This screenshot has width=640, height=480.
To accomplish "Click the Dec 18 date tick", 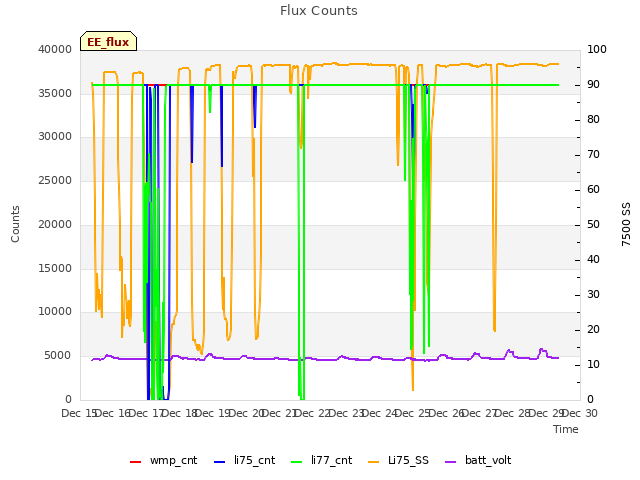I will pyautogui.click(x=180, y=413).
